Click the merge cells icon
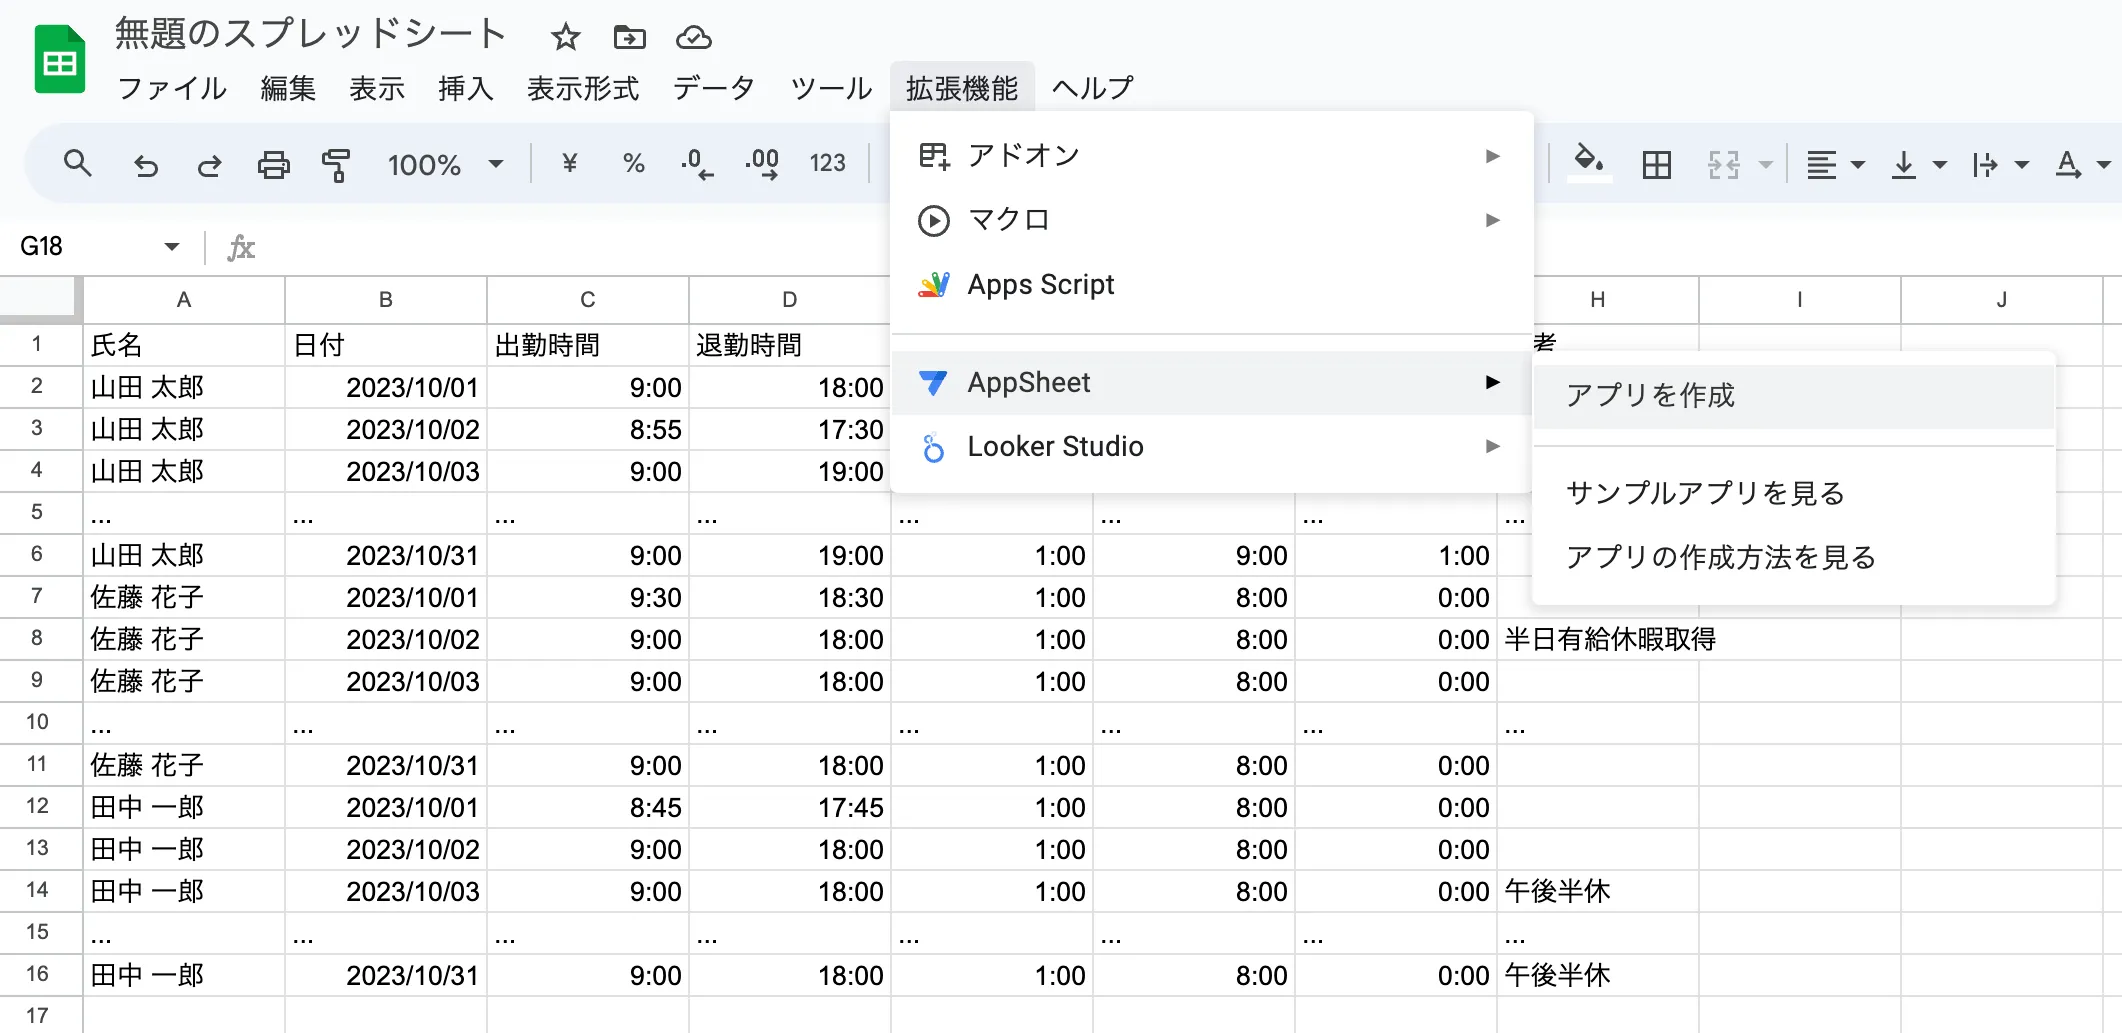Screen dimensions: 2122x1033 pyautogui.click(x=1724, y=164)
